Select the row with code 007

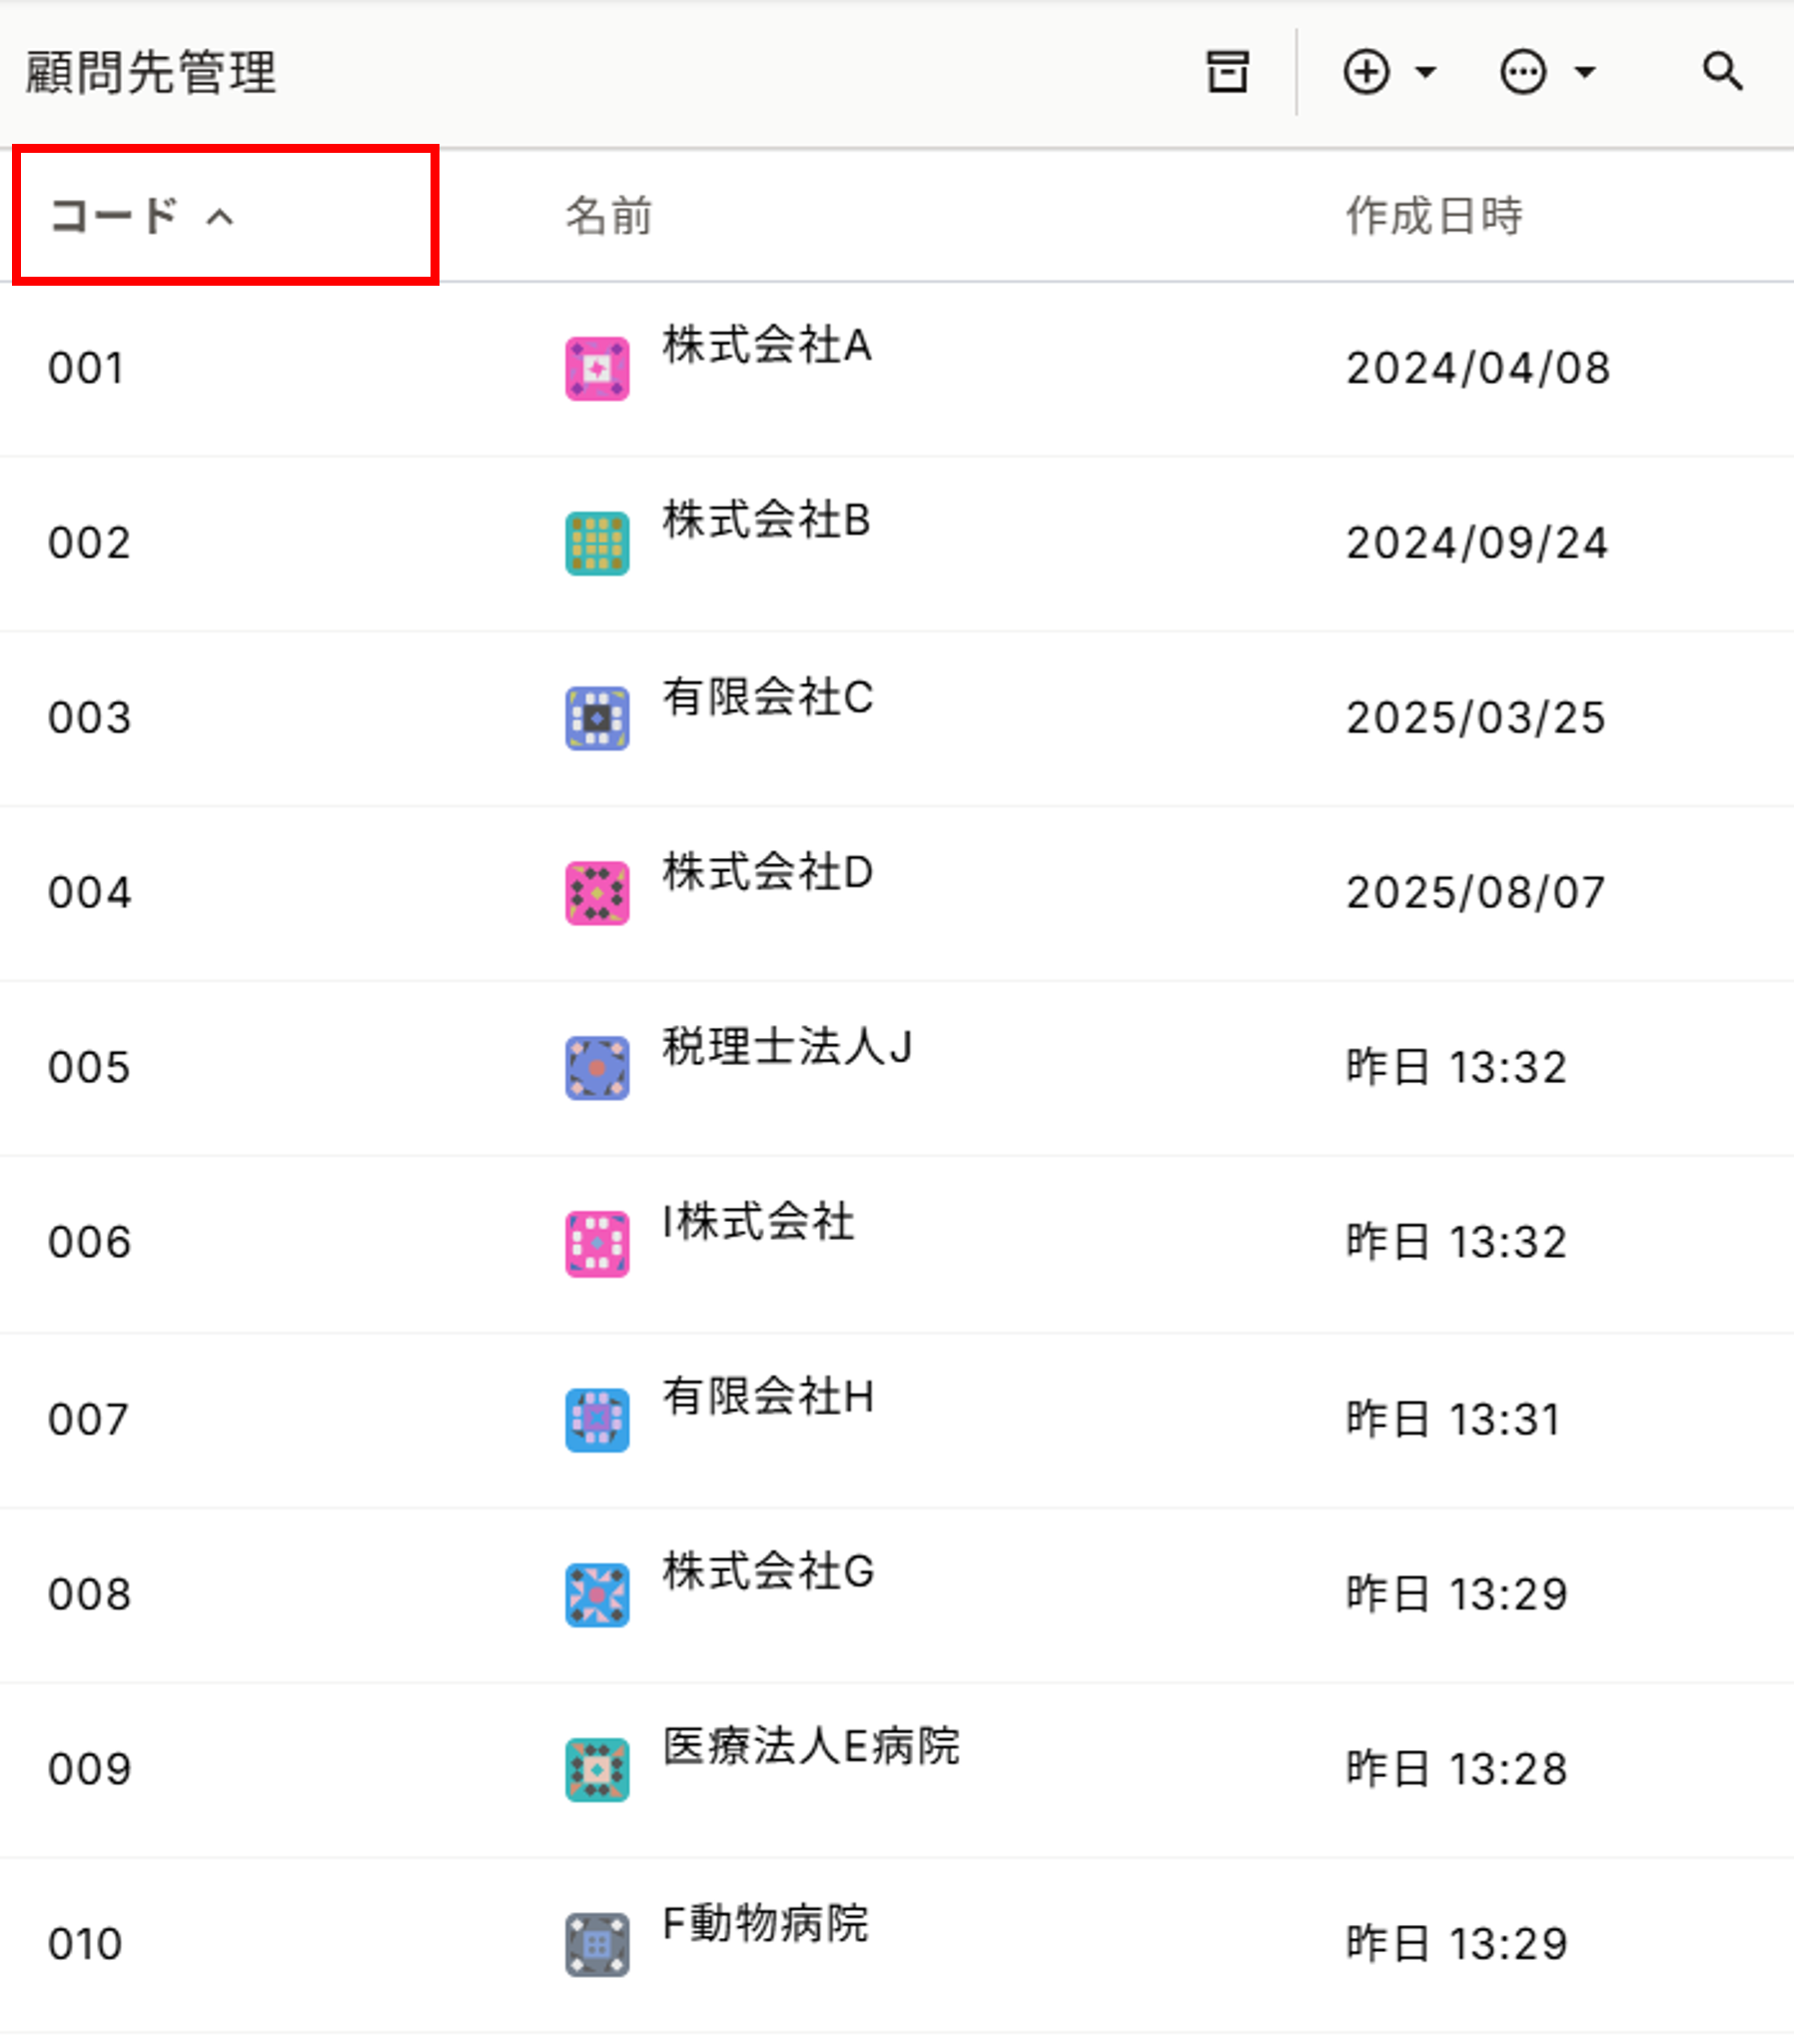click(x=897, y=1419)
